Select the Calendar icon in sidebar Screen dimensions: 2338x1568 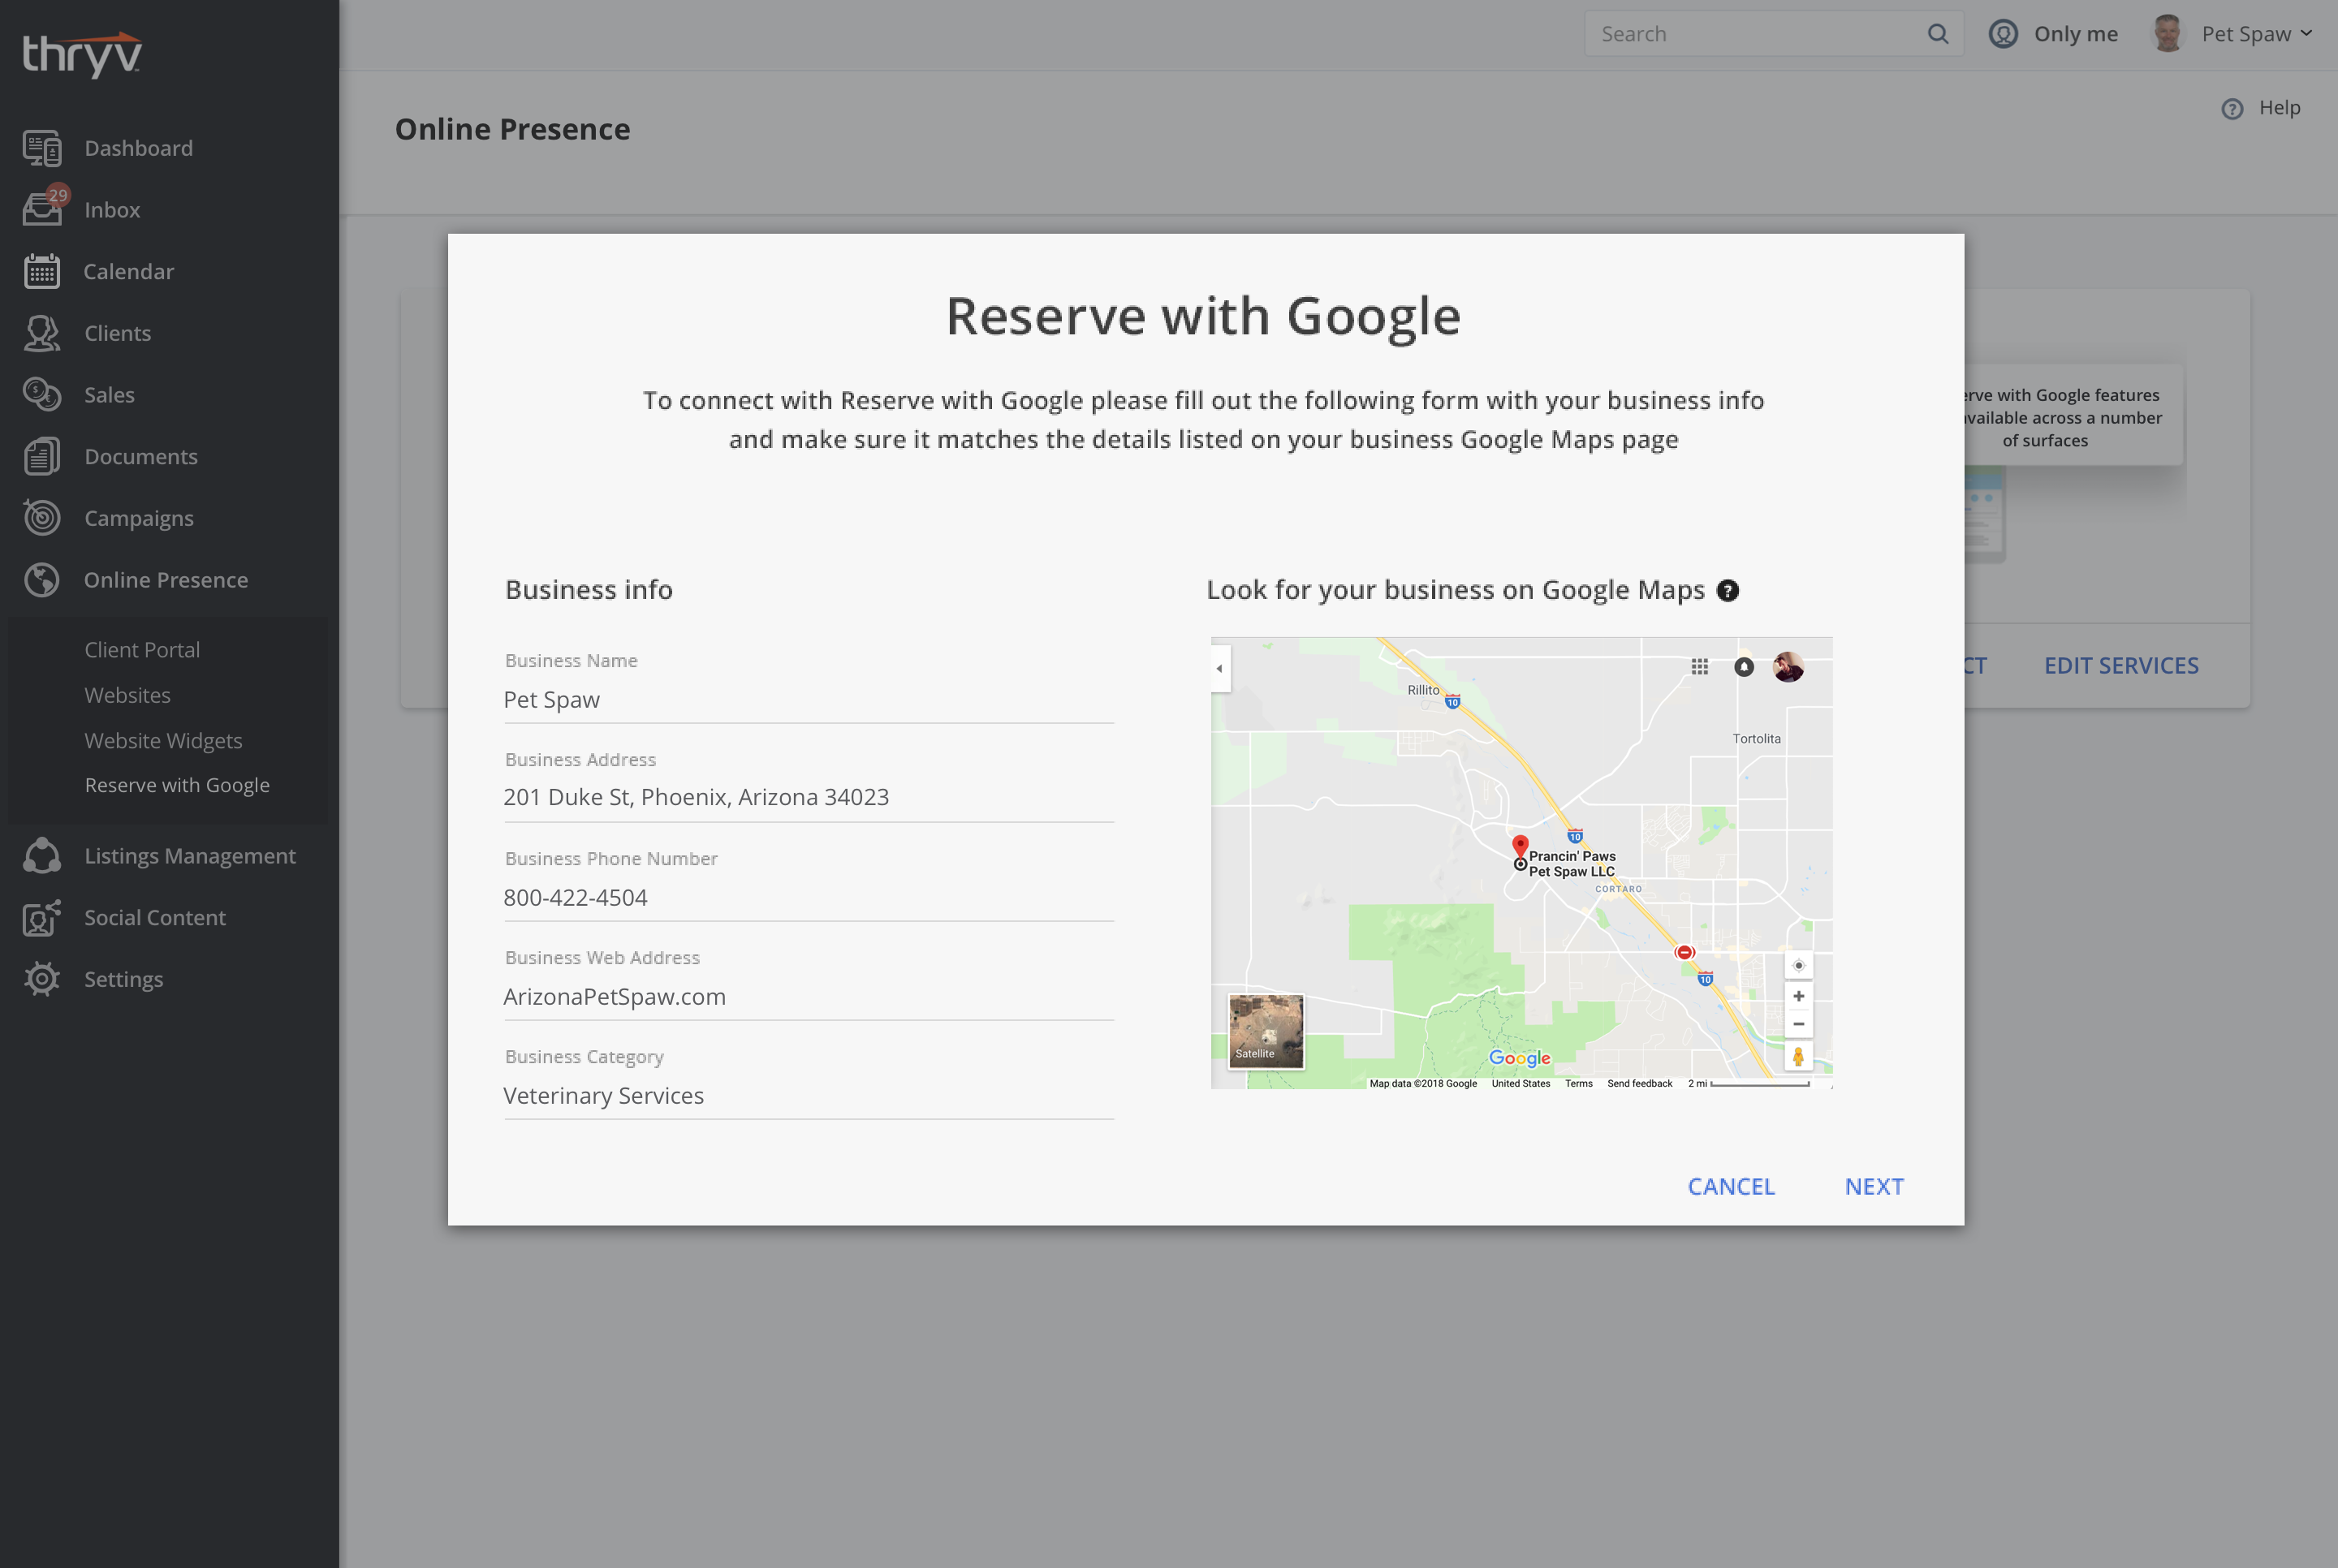click(41, 271)
